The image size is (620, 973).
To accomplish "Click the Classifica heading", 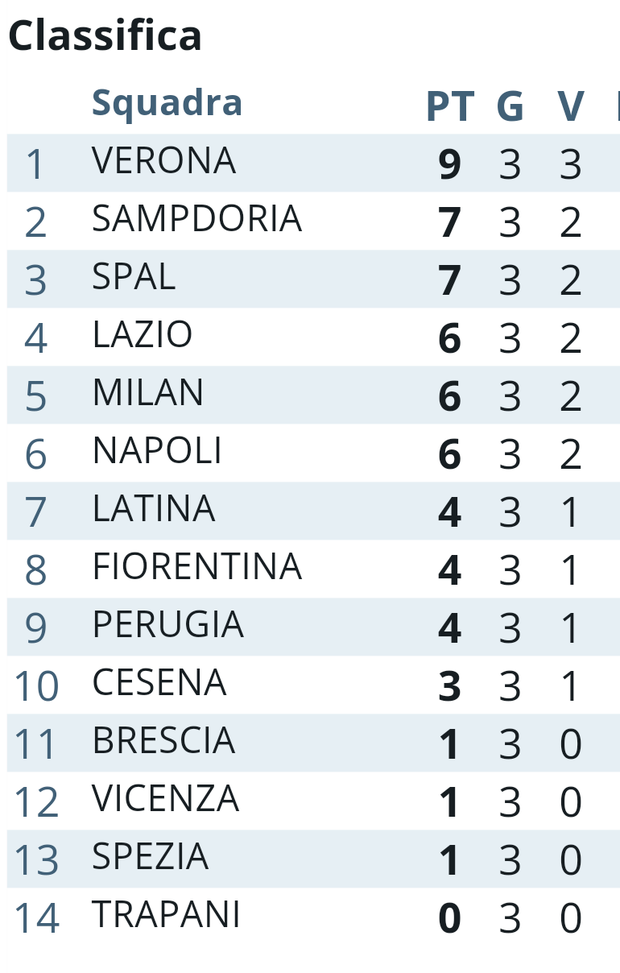I will (105, 36).
